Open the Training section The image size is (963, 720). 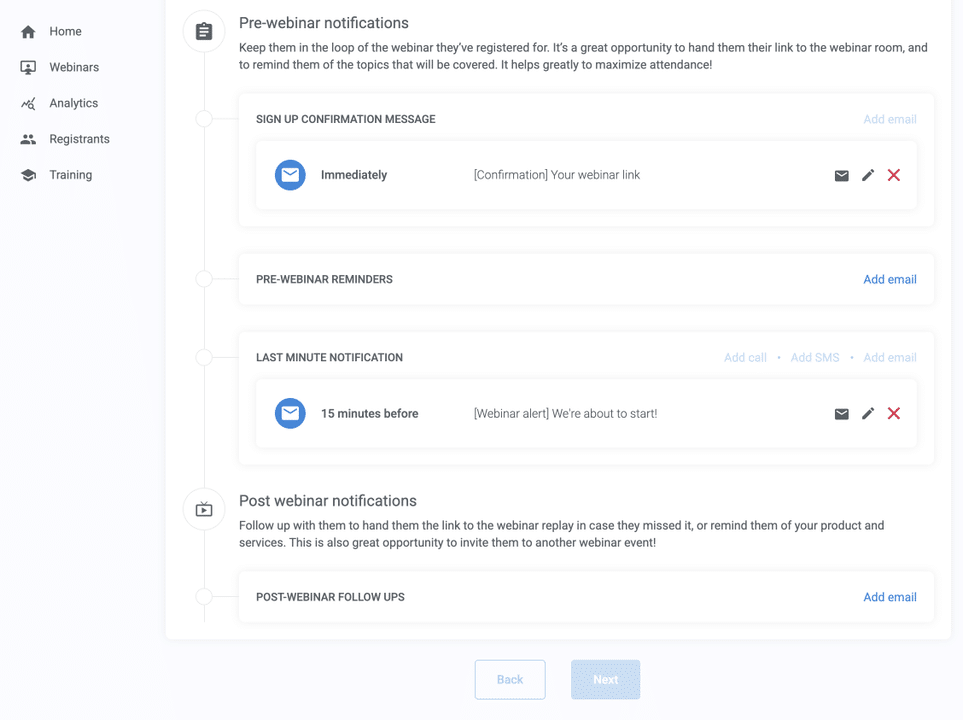[28, 174]
